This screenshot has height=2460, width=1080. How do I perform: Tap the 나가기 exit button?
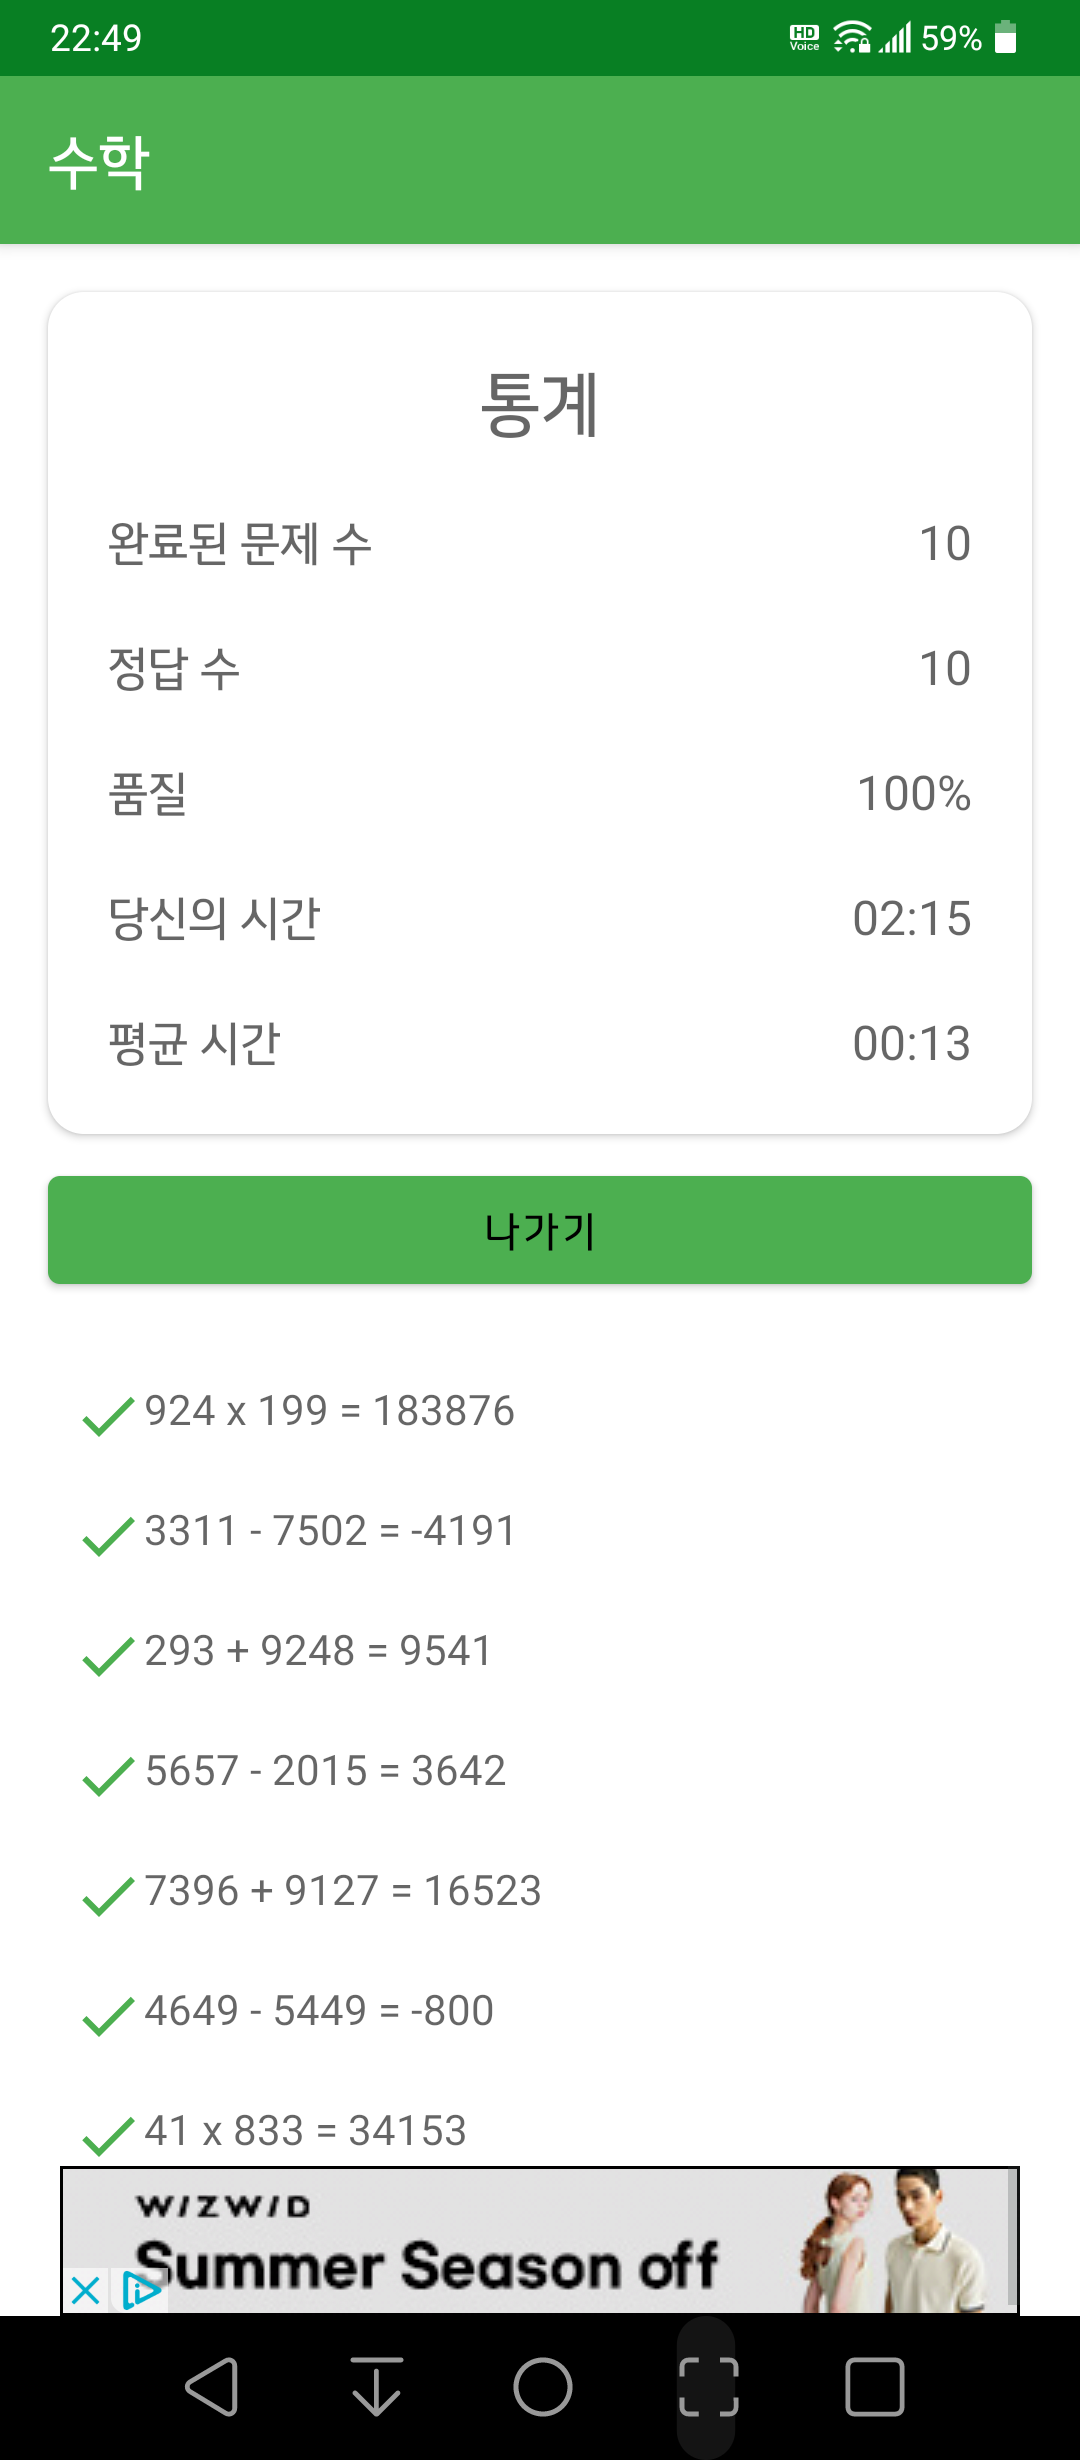coord(540,1230)
